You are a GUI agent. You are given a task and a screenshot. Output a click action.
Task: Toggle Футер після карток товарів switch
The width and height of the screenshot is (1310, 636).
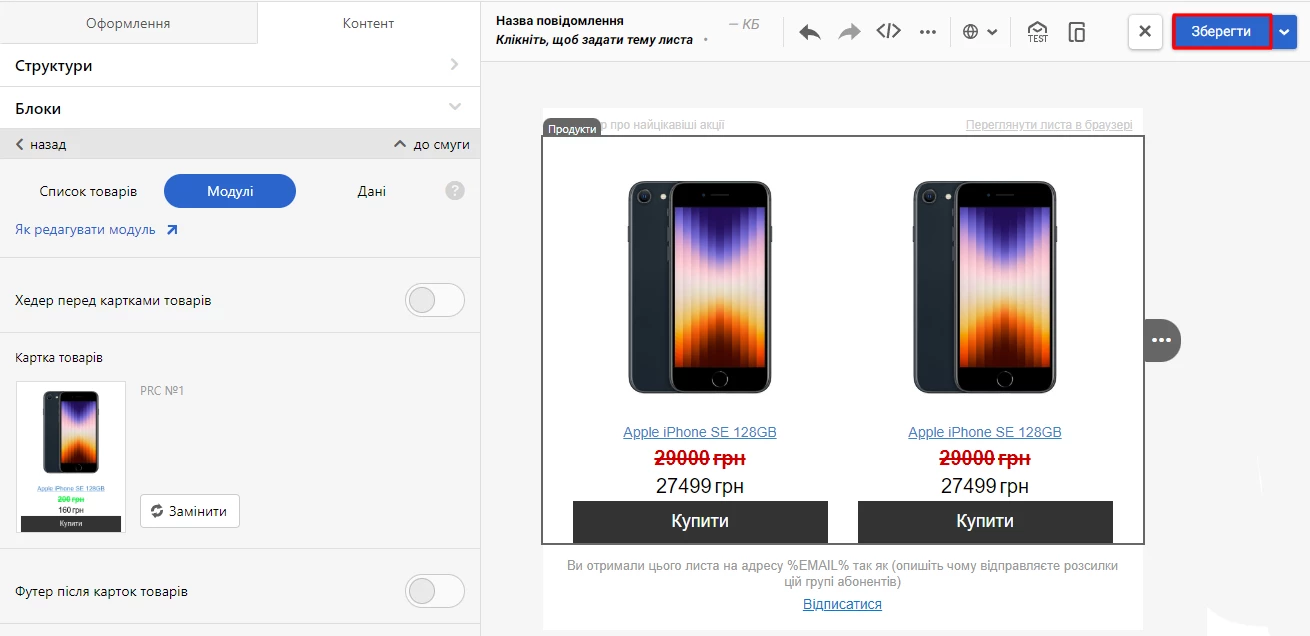point(435,591)
